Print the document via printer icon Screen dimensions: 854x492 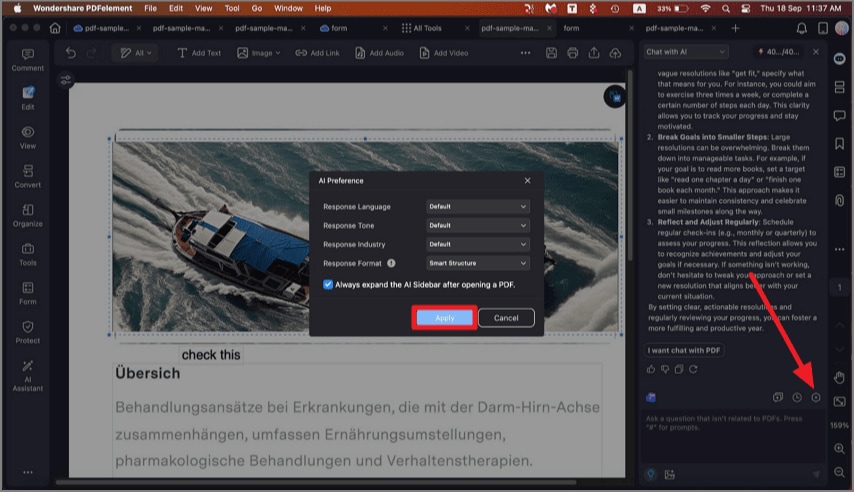pyautogui.click(x=572, y=53)
